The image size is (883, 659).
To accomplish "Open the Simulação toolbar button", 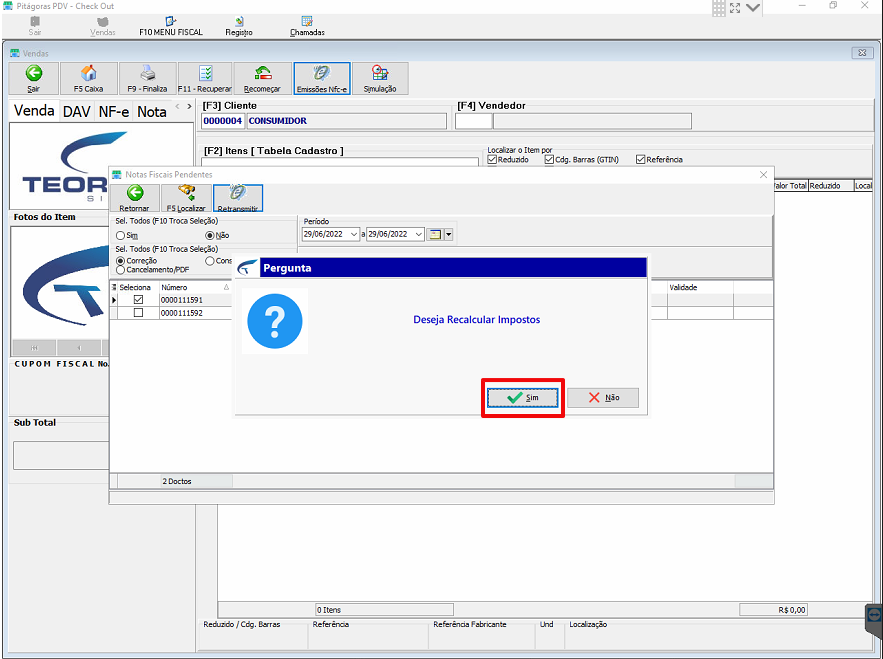I will (380, 78).
